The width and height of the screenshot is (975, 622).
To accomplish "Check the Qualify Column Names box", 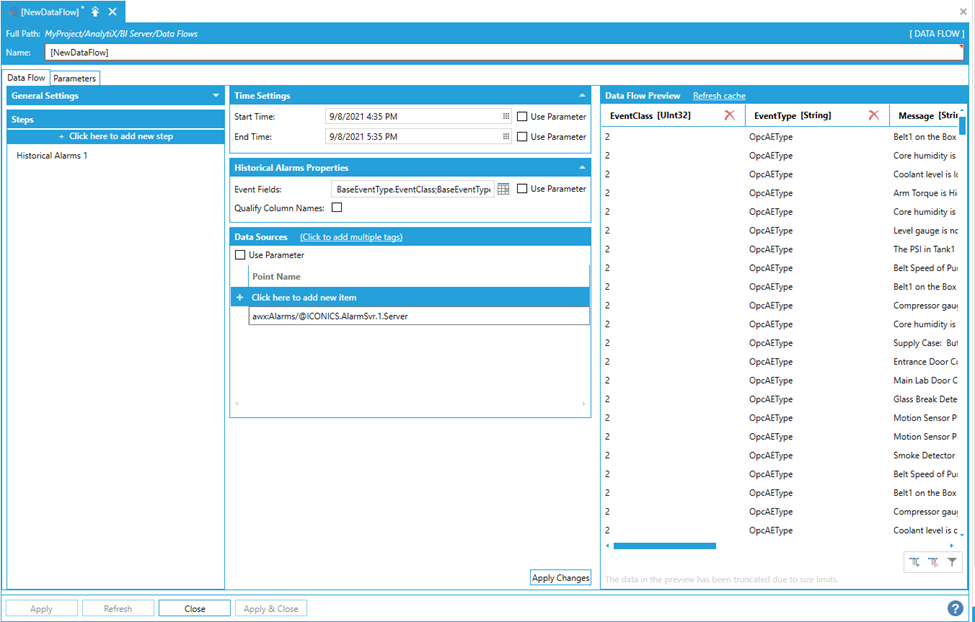I will click(337, 208).
